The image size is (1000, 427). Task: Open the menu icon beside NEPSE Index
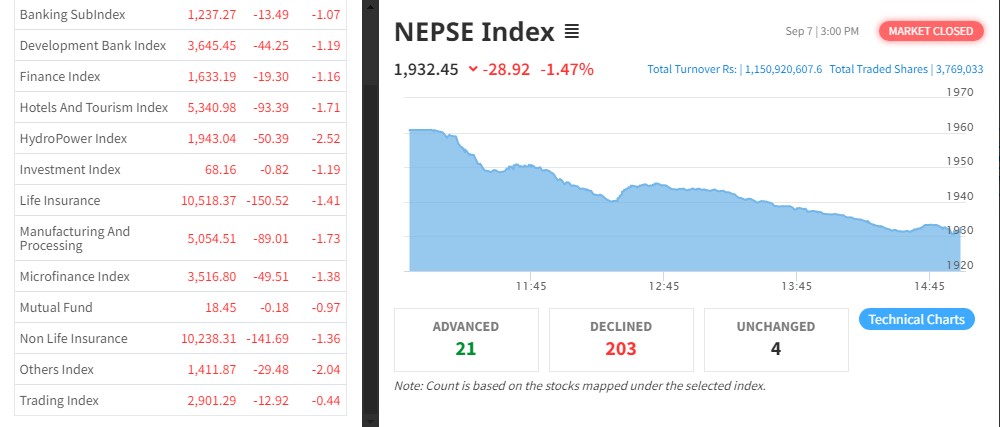(x=572, y=32)
